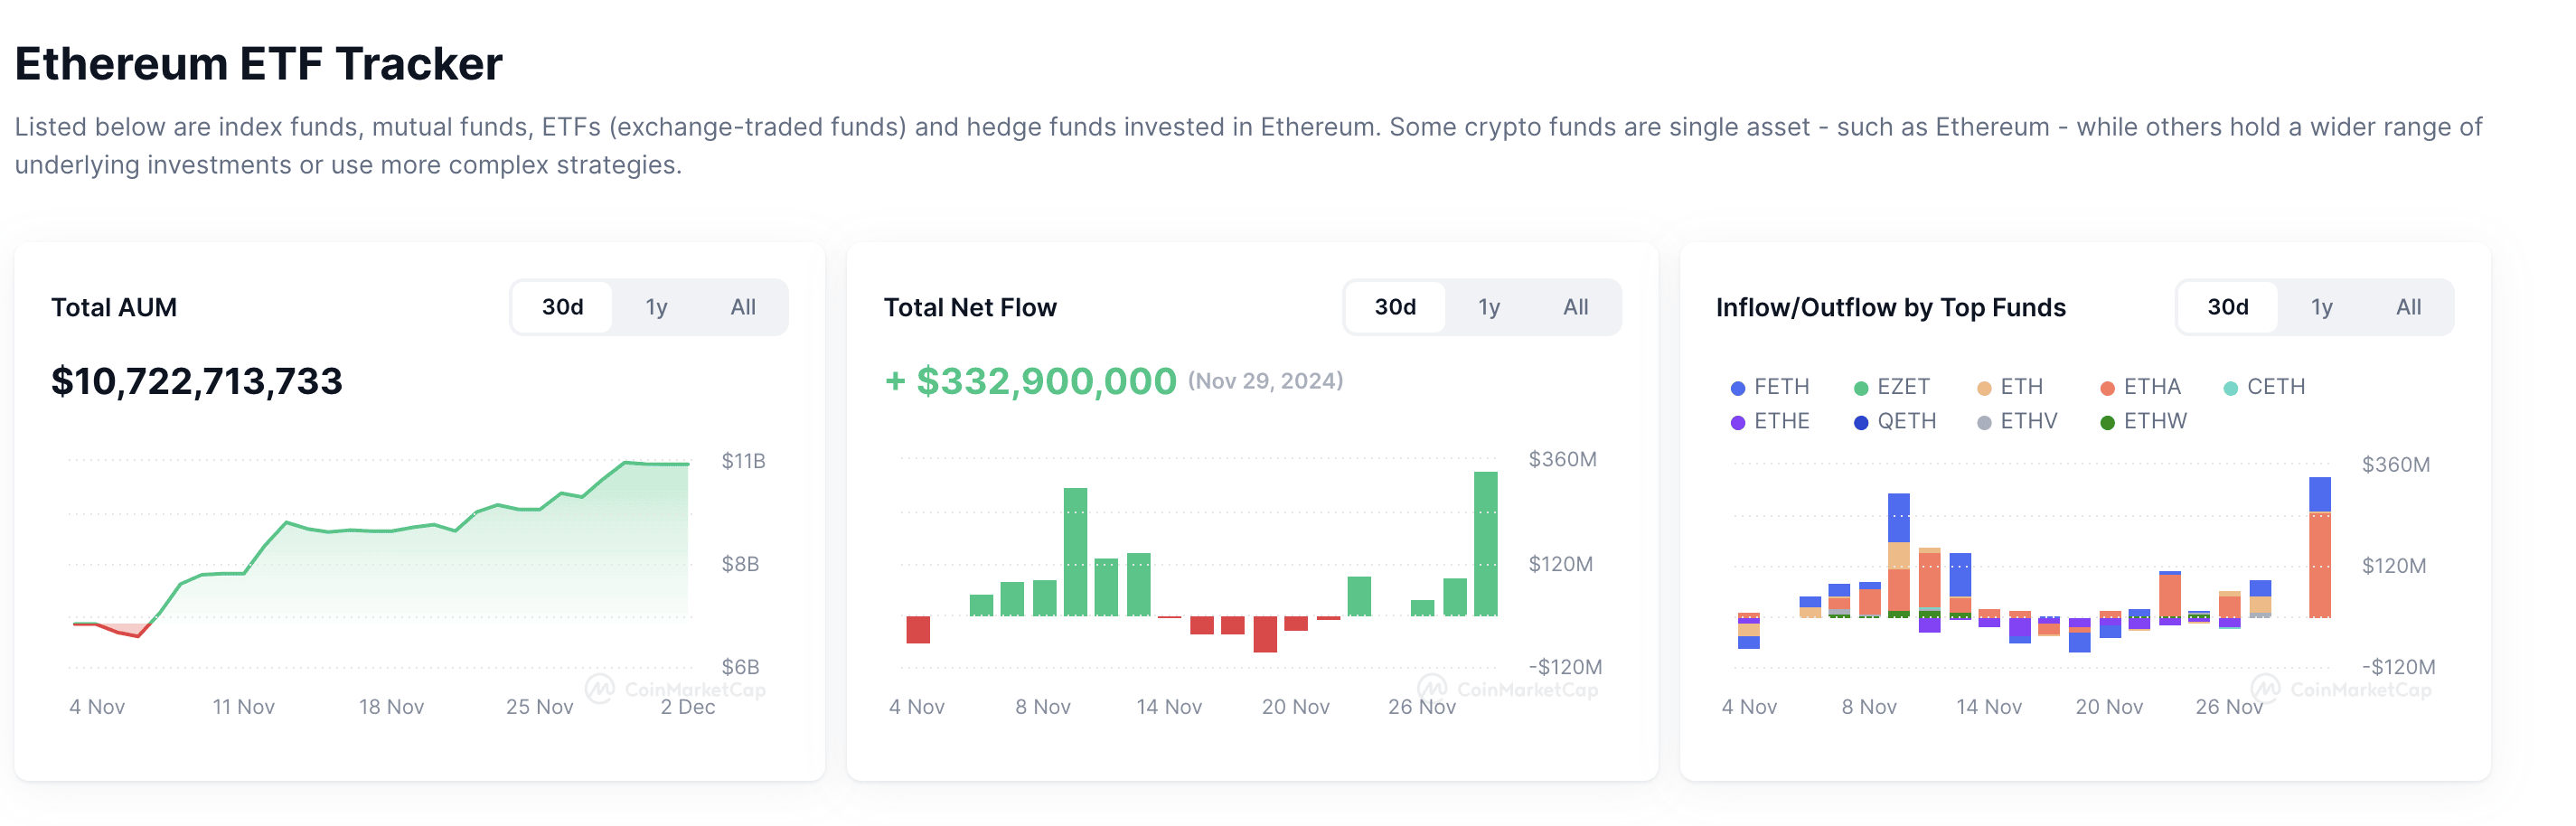
Task: Show All time for Total Net Flow
Action: (x=1576, y=307)
